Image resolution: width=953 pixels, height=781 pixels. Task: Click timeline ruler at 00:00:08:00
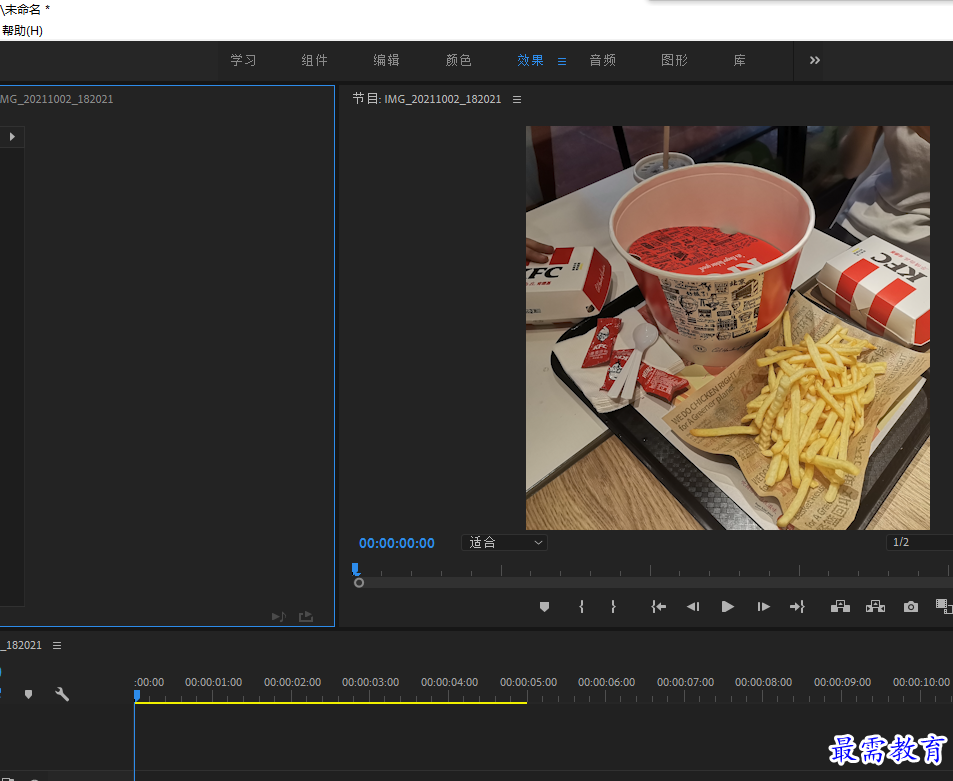click(x=763, y=683)
